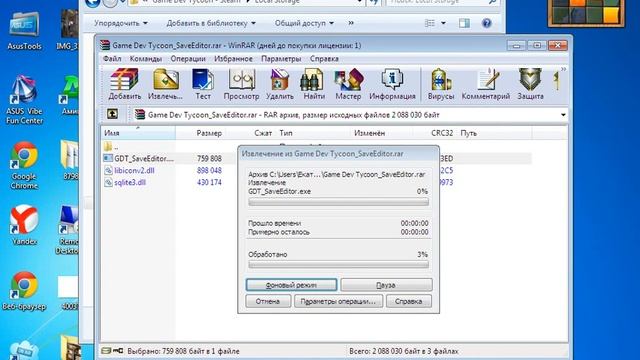Launch the Мастер (Wizard) tool
The image size is (640, 360).
[348, 84]
